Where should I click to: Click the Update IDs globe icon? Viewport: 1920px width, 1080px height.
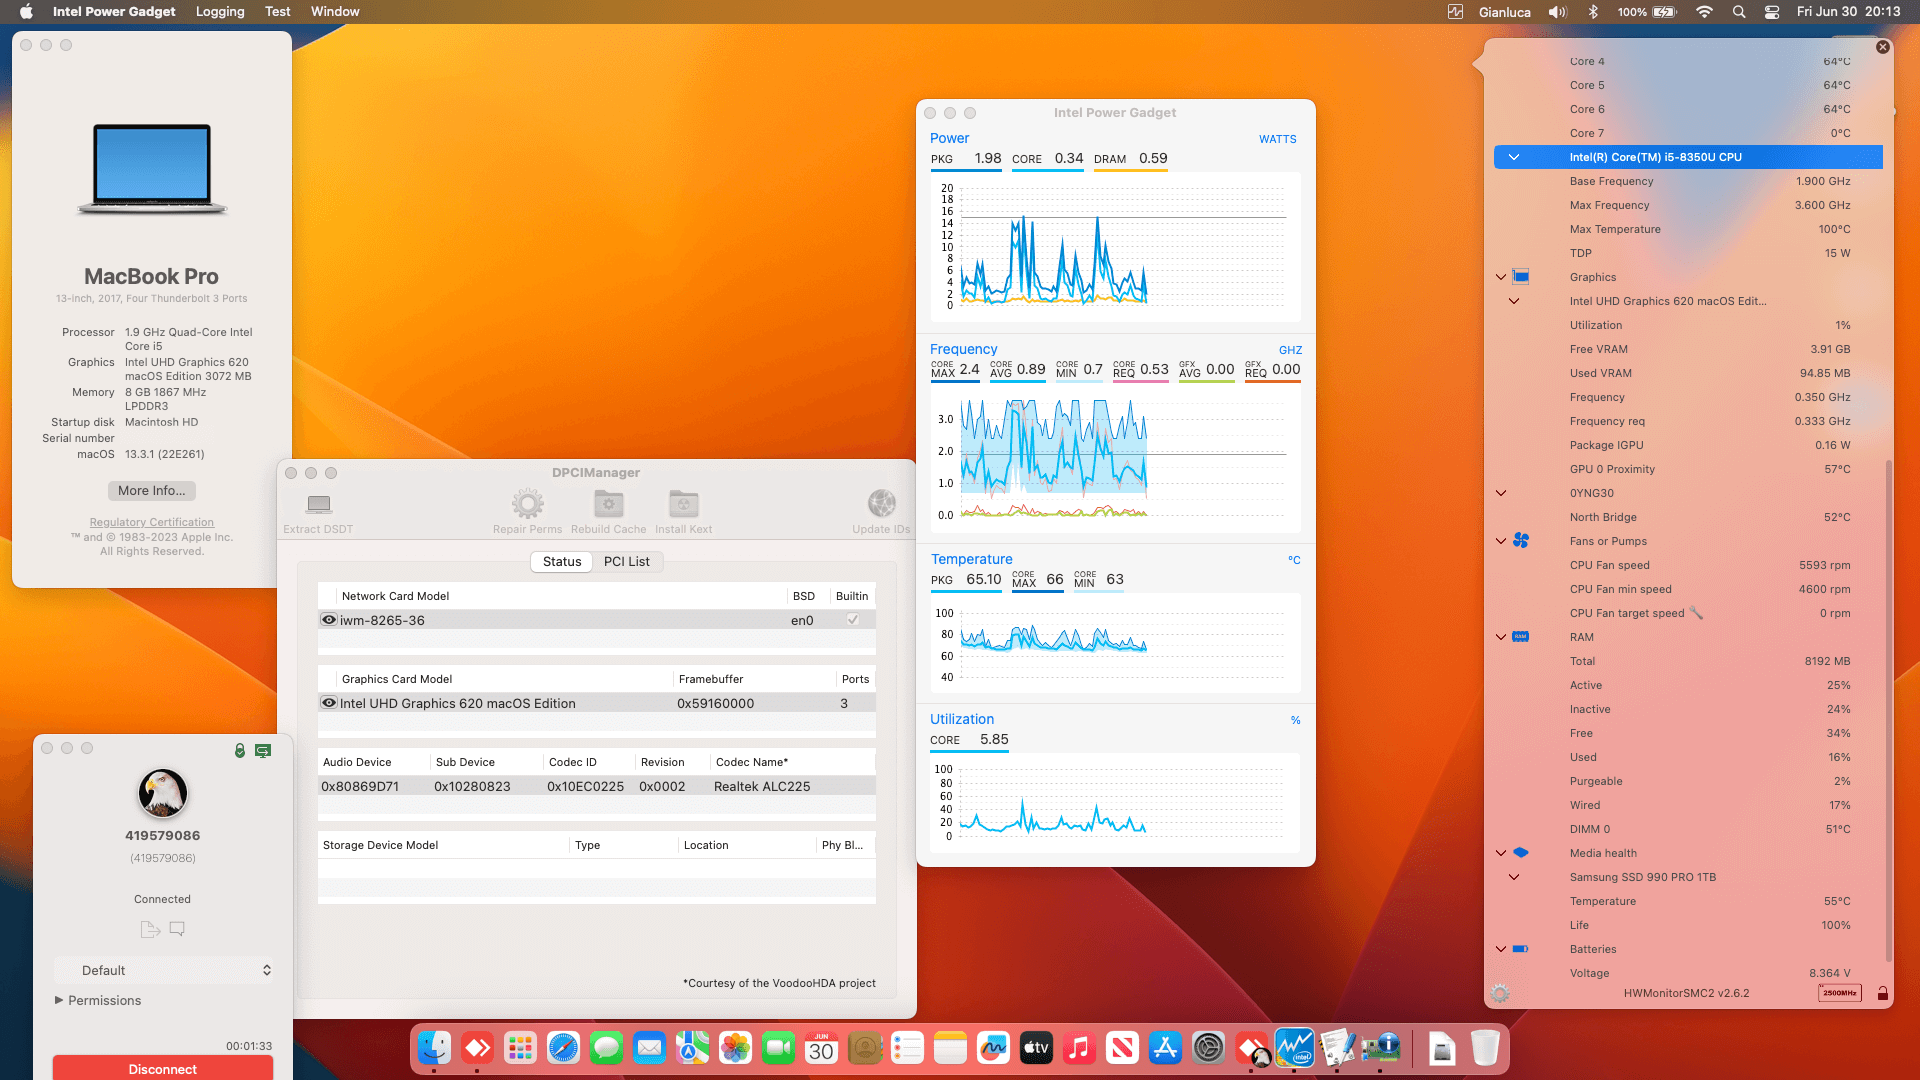881,504
